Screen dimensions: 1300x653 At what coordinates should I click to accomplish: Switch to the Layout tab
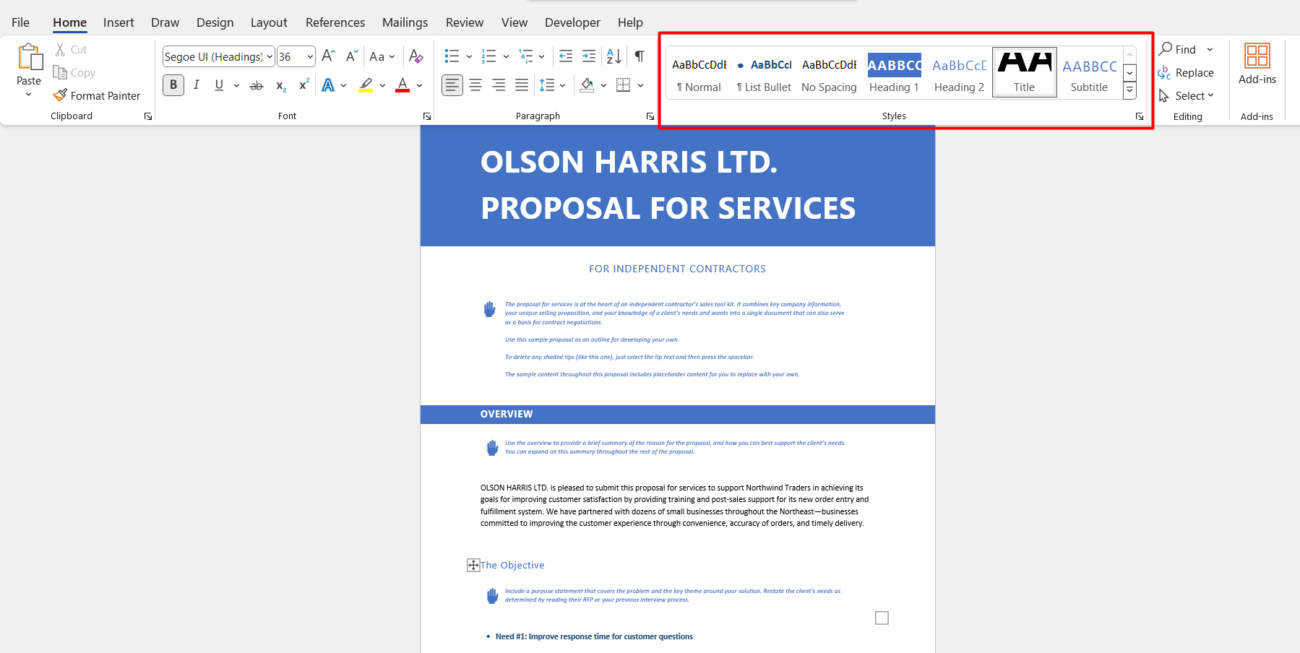[x=269, y=22]
